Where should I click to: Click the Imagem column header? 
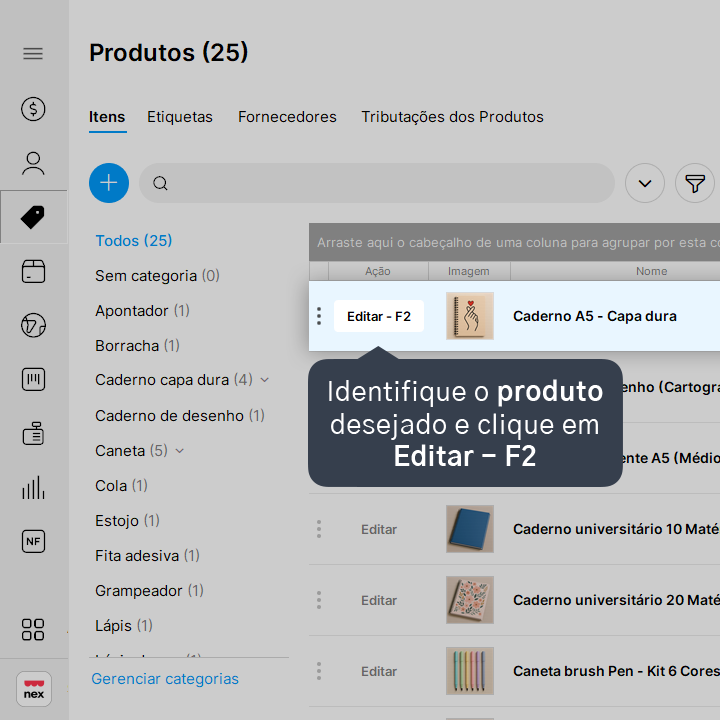pos(469,271)
